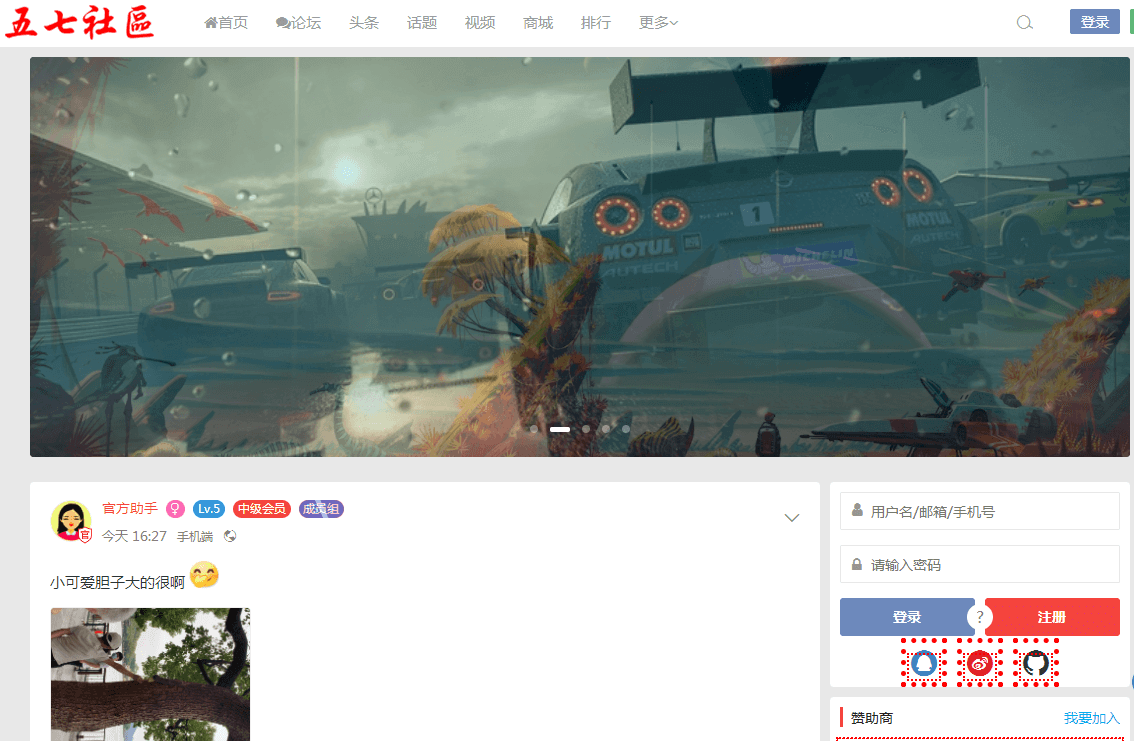Click the 我要加入 sponsor link
Viewport: 1134px width, 741px height.
(x=1091, y=718)
